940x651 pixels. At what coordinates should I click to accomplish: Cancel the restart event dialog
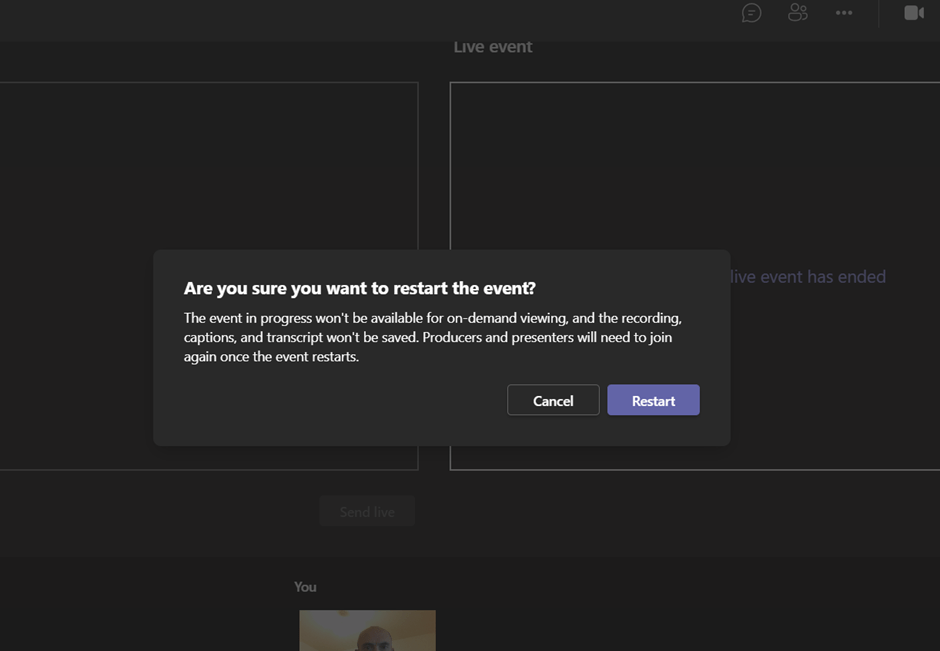point(553,400)
